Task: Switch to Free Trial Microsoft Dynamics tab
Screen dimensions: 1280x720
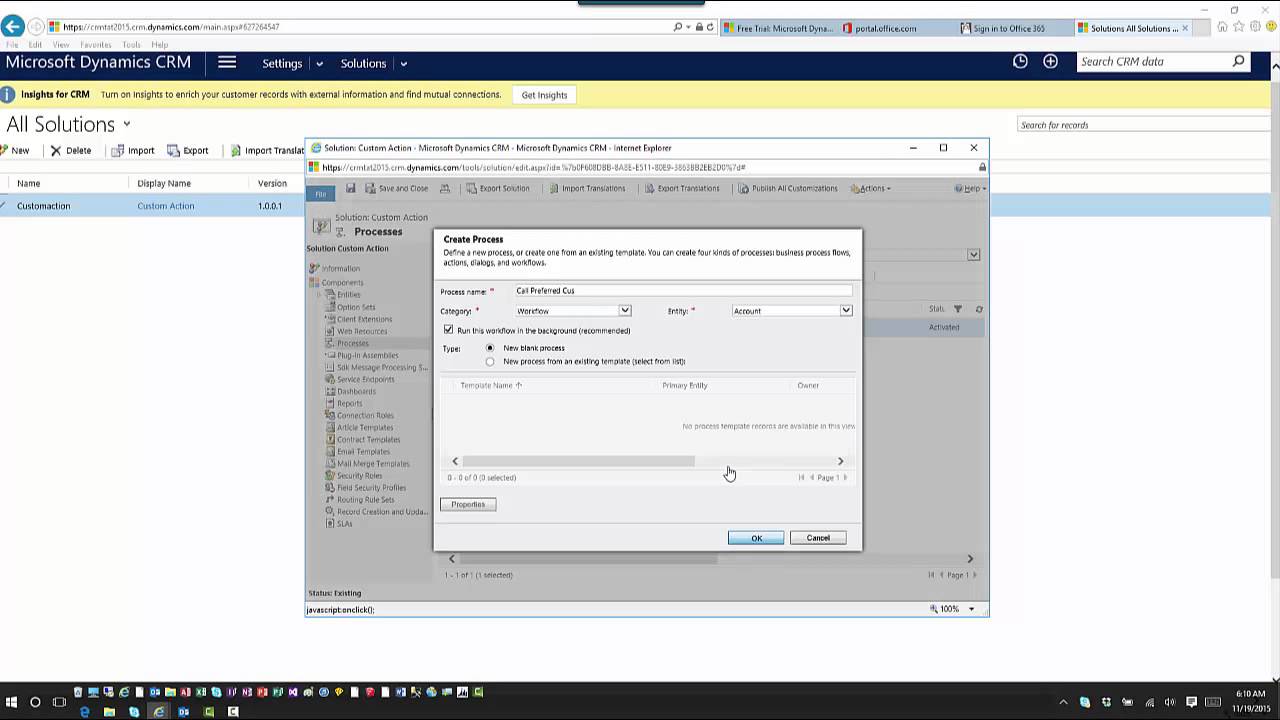Action: pyautogui.click(x=778, y=28)
